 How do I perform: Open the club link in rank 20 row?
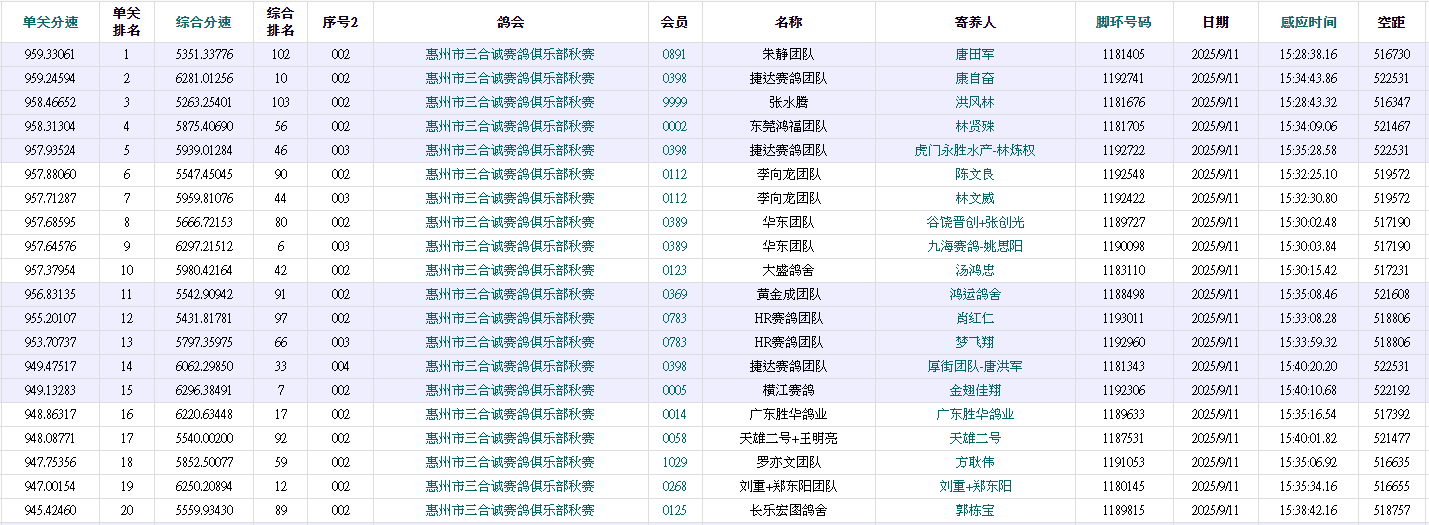510,510
